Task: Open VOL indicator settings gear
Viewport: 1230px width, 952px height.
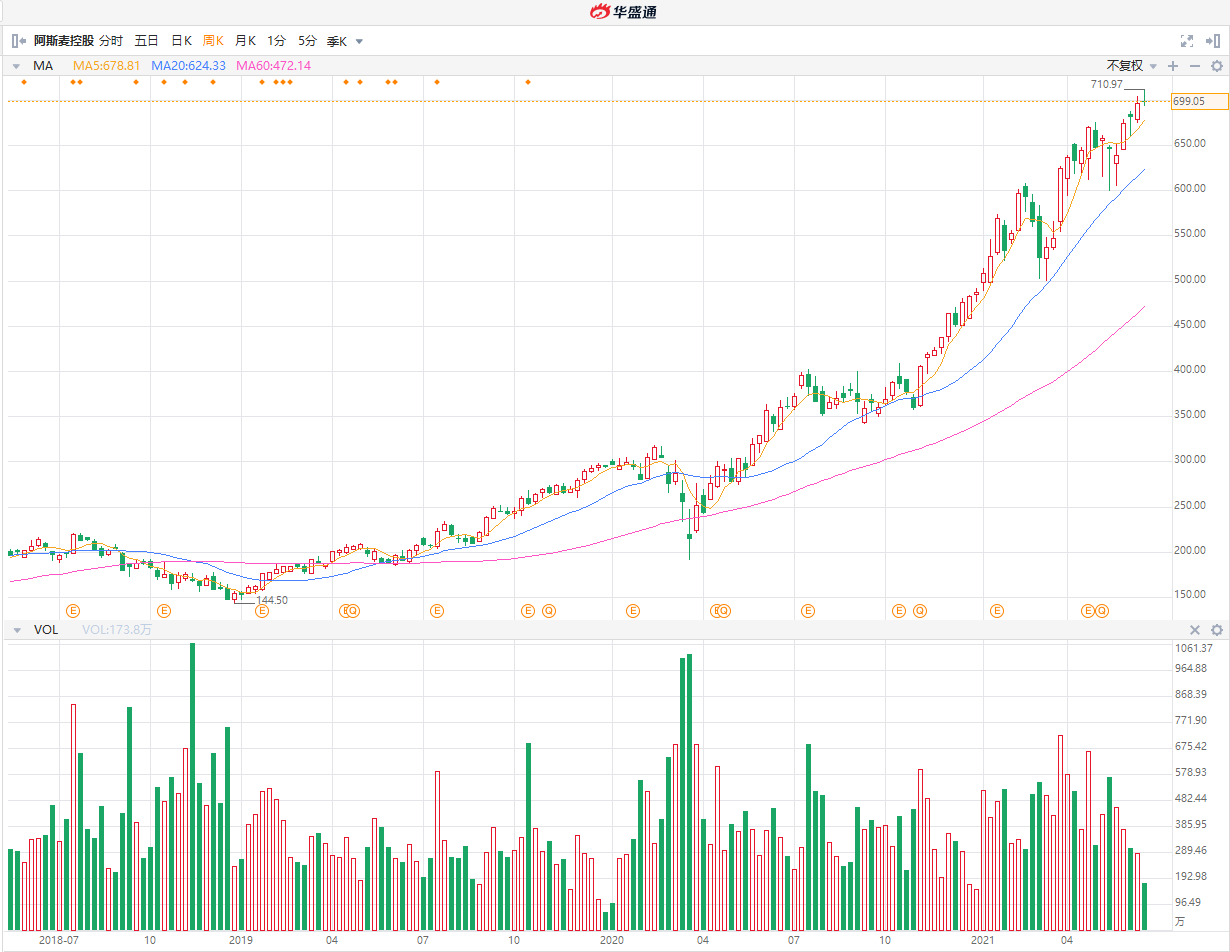Action: 1217,630
